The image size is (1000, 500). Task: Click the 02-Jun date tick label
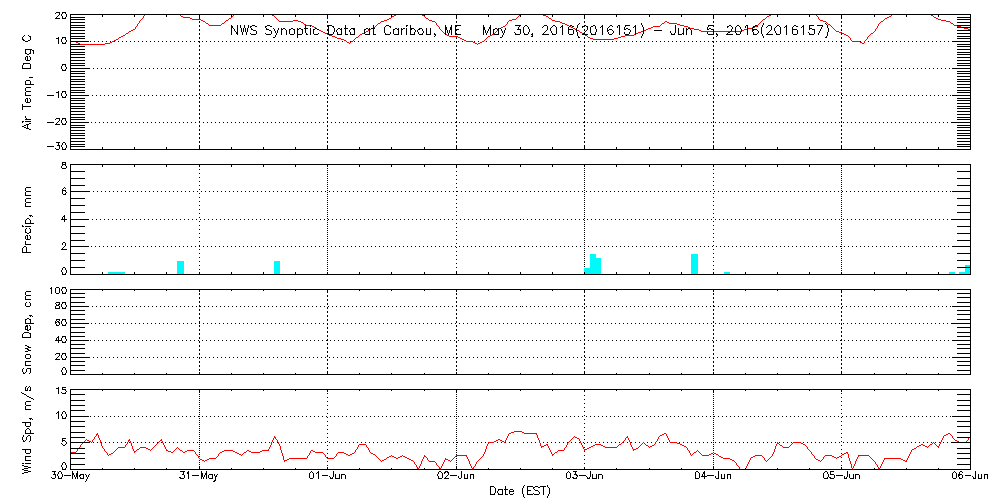point(456,478)
